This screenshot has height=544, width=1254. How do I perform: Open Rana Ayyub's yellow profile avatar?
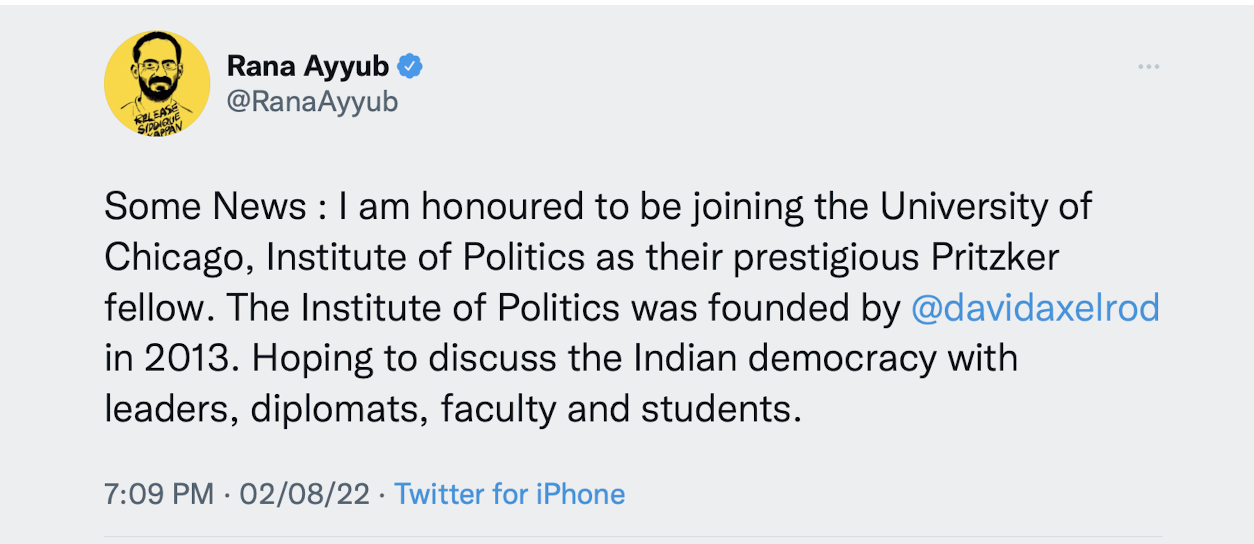click(157, 83)
